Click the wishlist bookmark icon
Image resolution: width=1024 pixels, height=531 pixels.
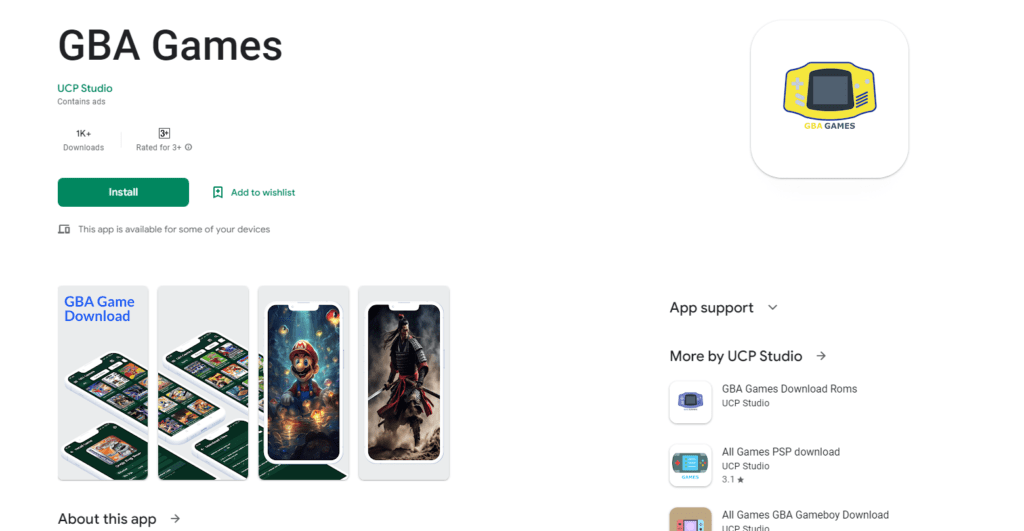217,192
